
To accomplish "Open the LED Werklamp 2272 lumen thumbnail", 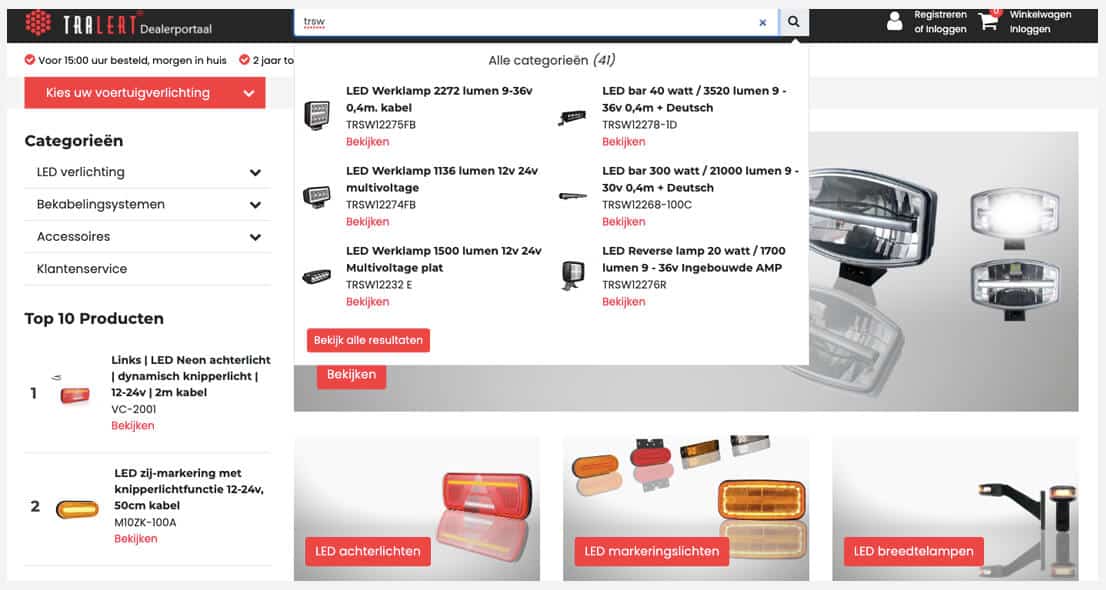I will [317, 115].
